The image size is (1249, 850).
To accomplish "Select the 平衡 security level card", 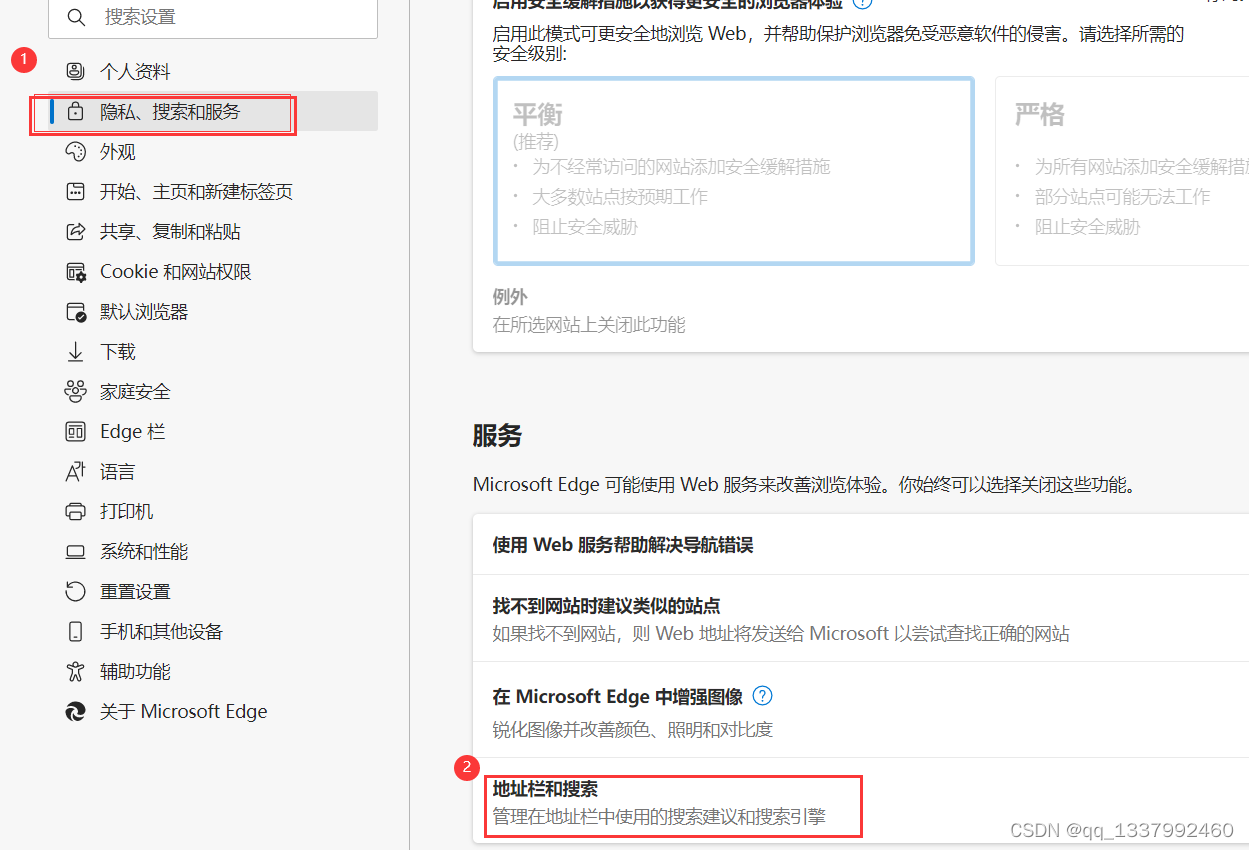I will tap(734, 170).
